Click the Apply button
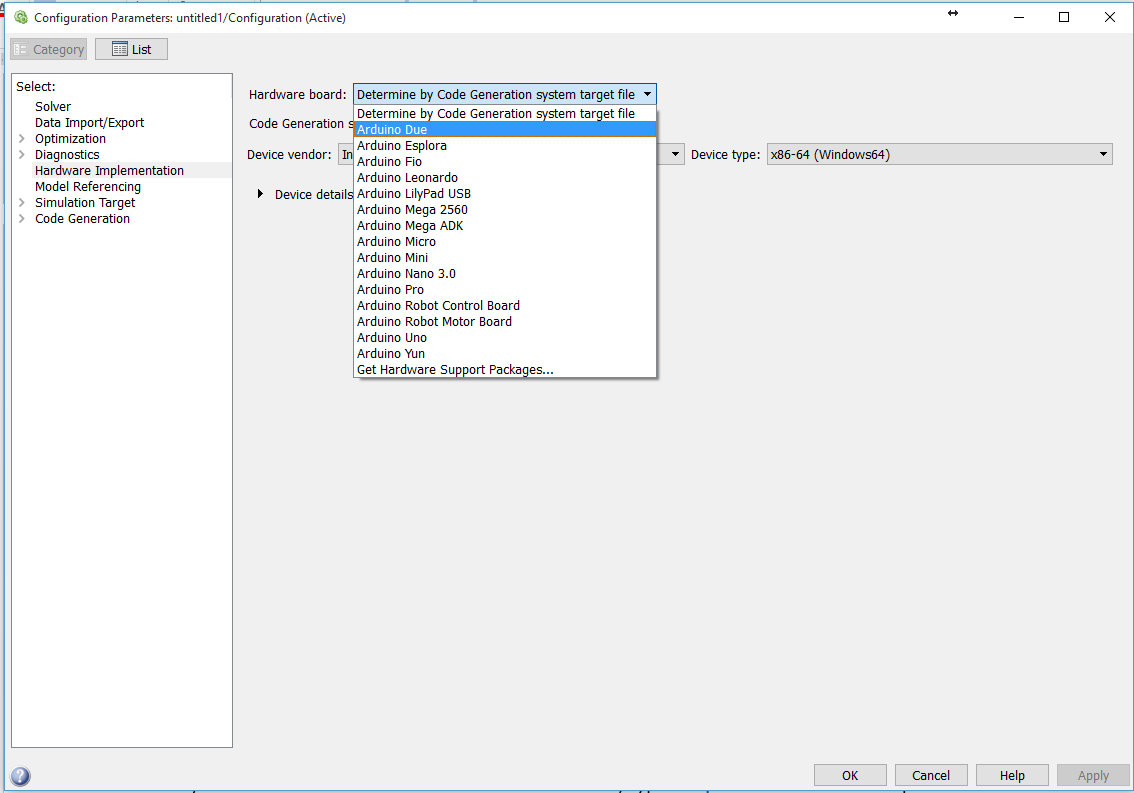 point(1093,775)
